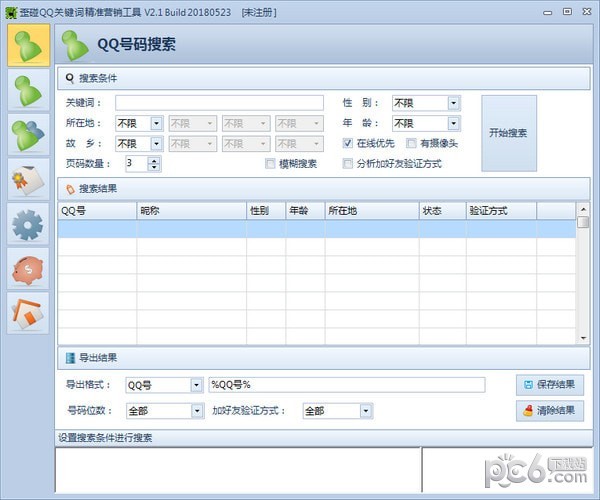Viewport: 600px width, 500px height.
Task: Click the 性别 column header
Action: click(x=266, y=210)
